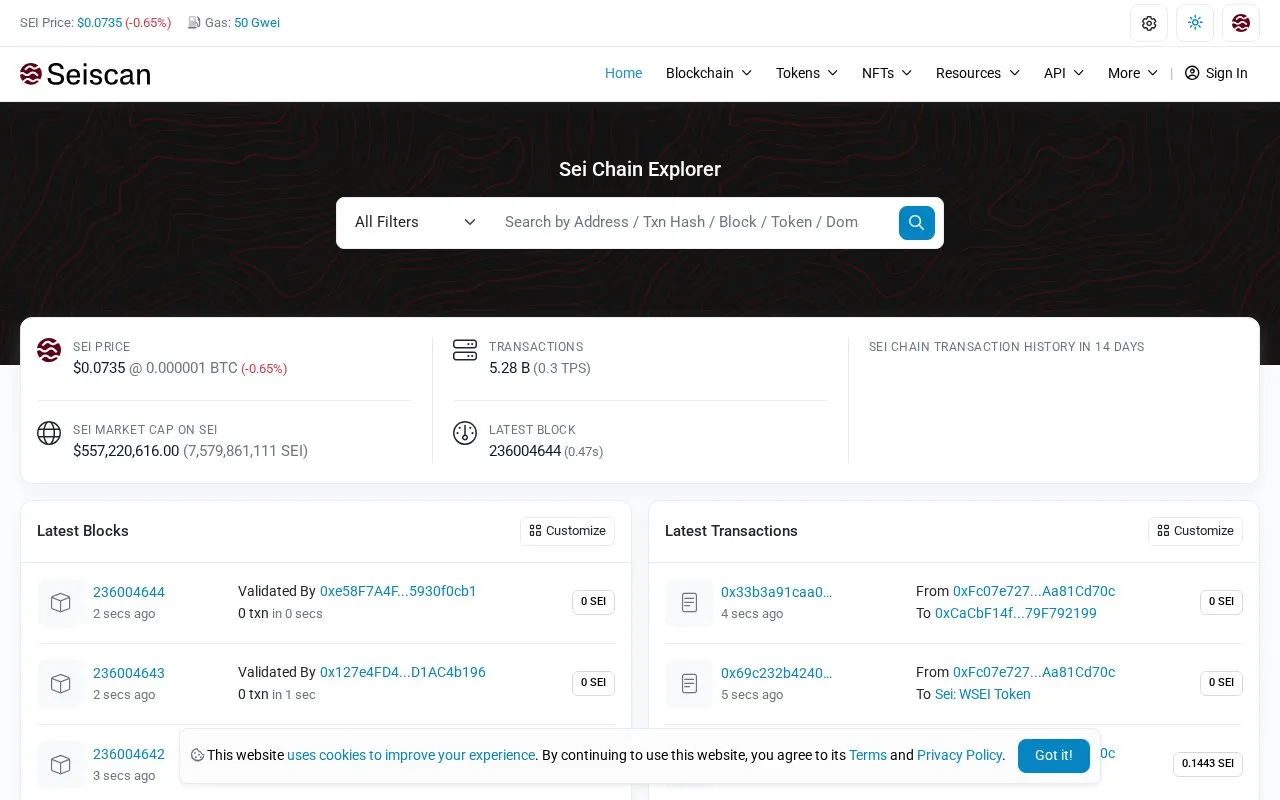The image size is (1280, 800).
Task: Go to the Home nav item
Action: point(623,73)
